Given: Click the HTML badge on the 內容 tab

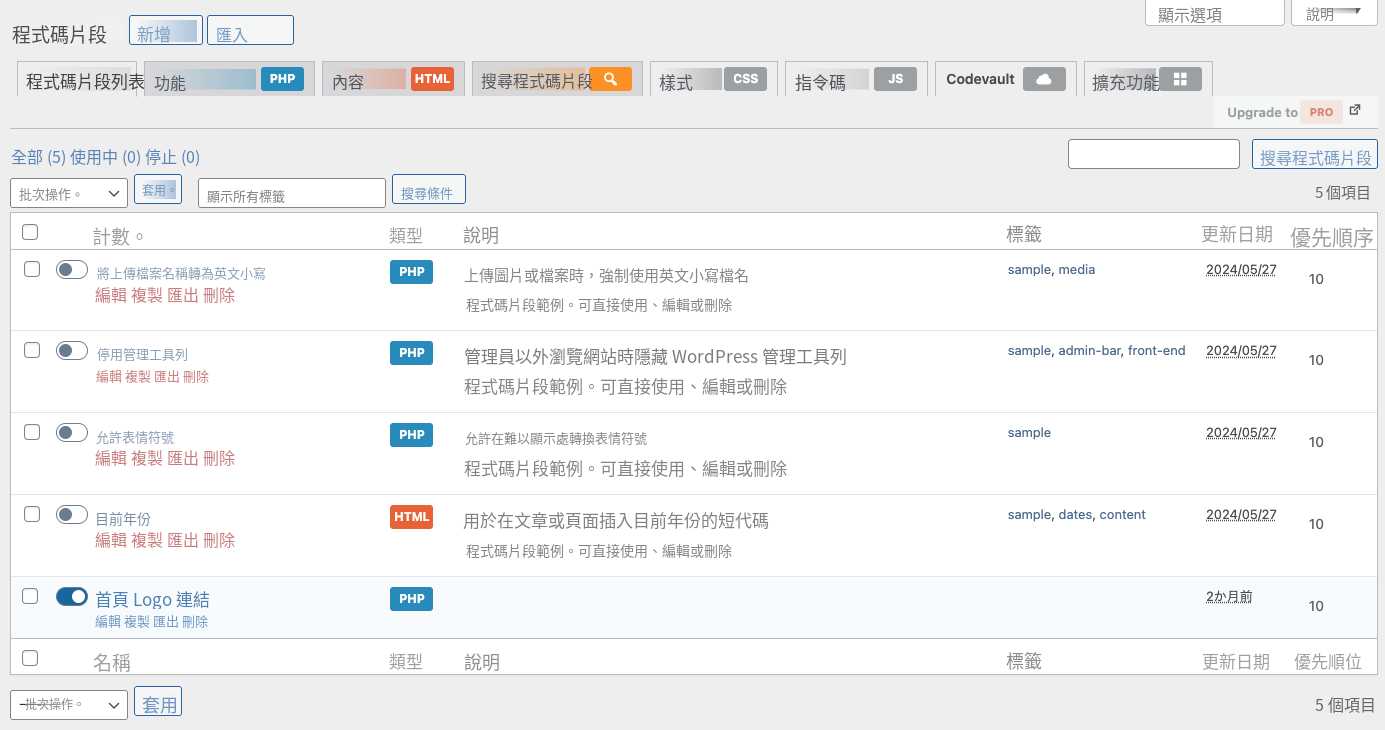Looking at the screenshot, I should pyautogui.click(x=432, y=79).
